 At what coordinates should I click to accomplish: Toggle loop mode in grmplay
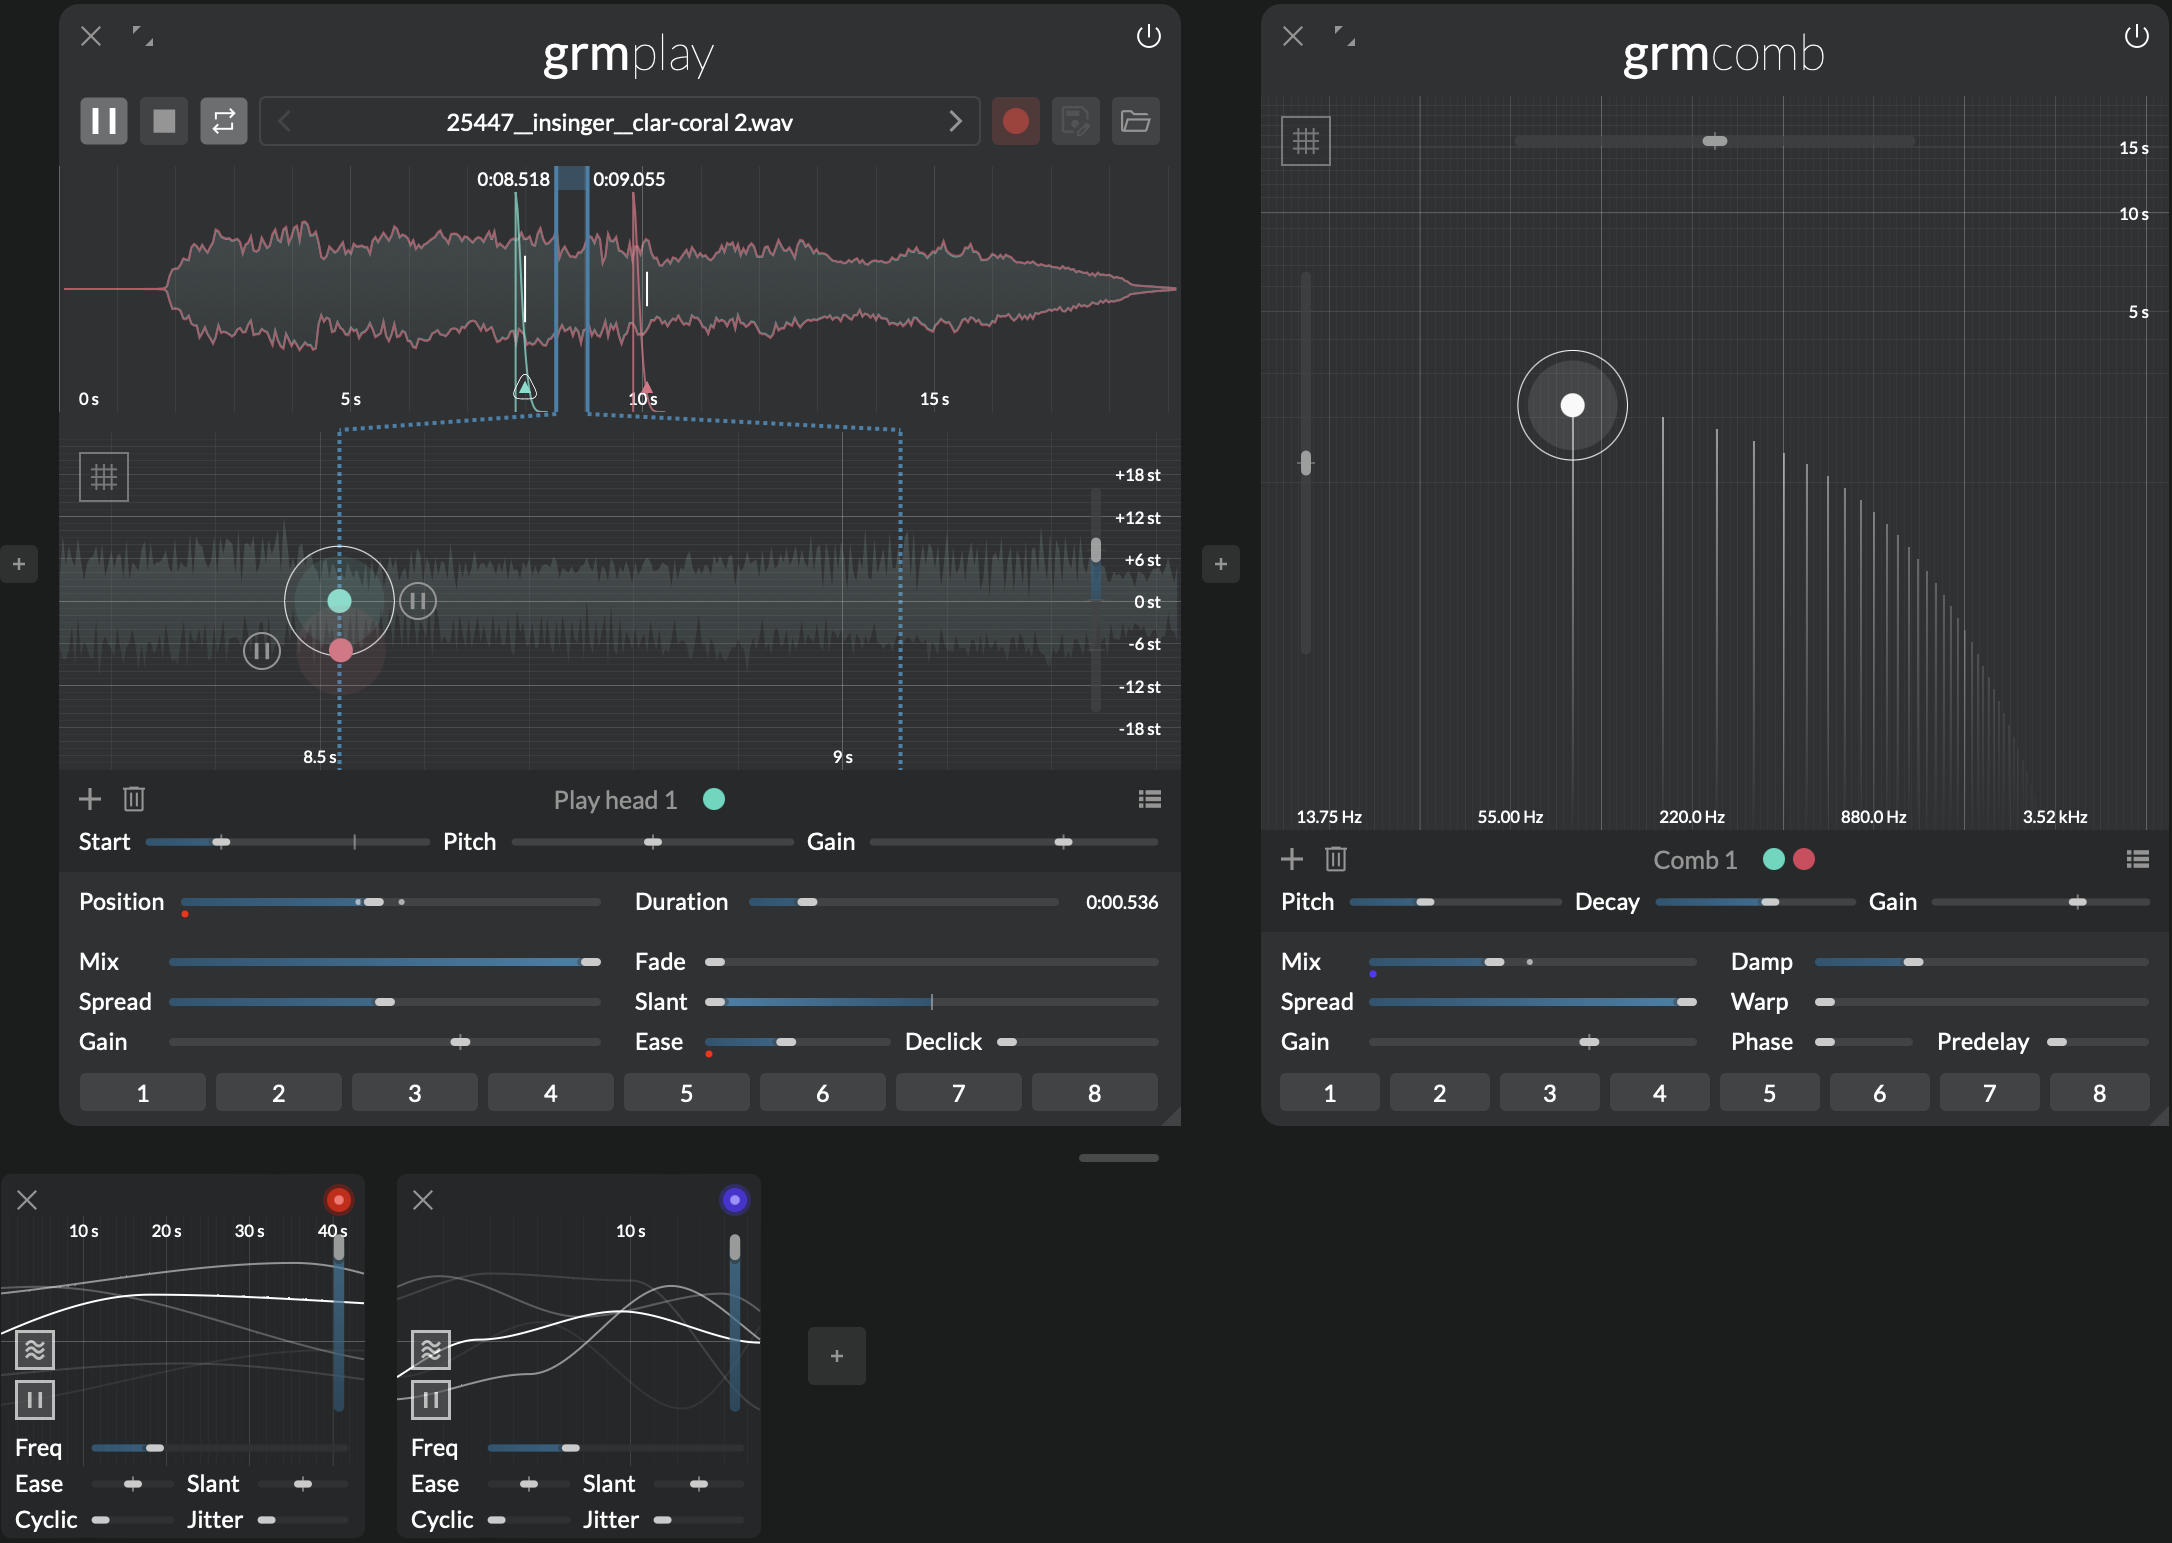click(x=224, y=122)
